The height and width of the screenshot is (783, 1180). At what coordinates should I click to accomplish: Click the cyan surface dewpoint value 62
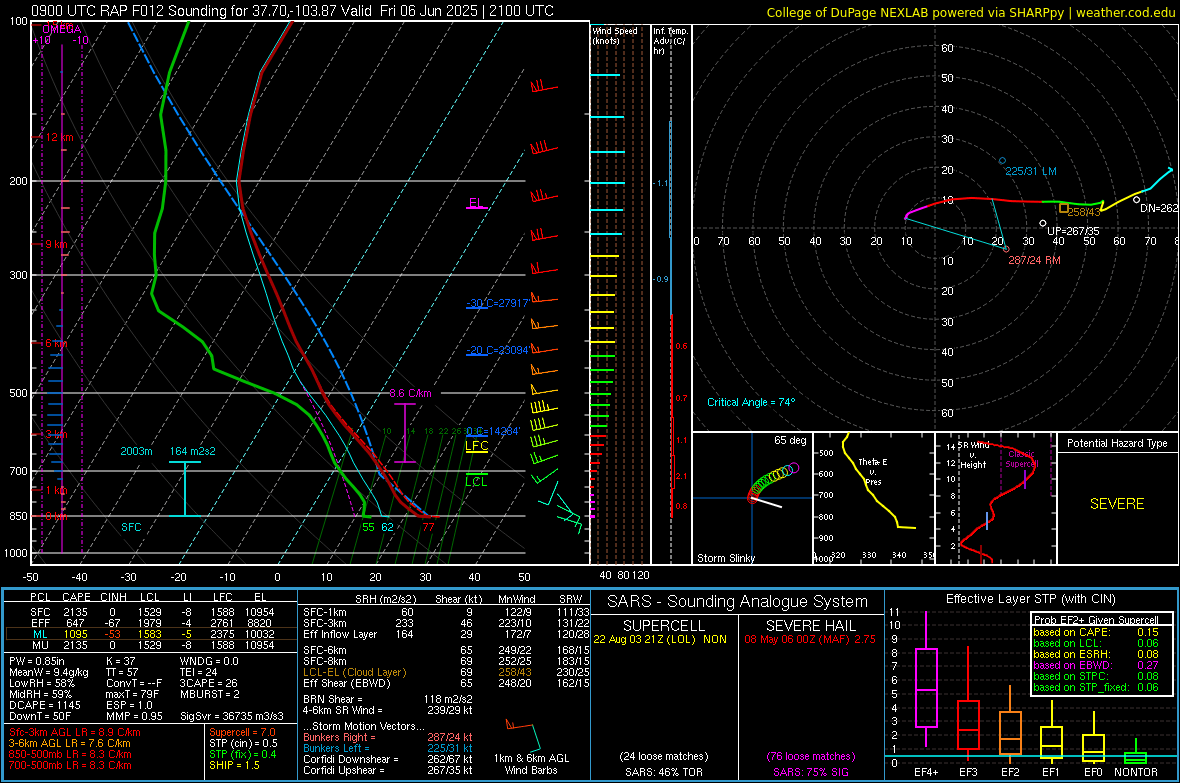point(388,527)
